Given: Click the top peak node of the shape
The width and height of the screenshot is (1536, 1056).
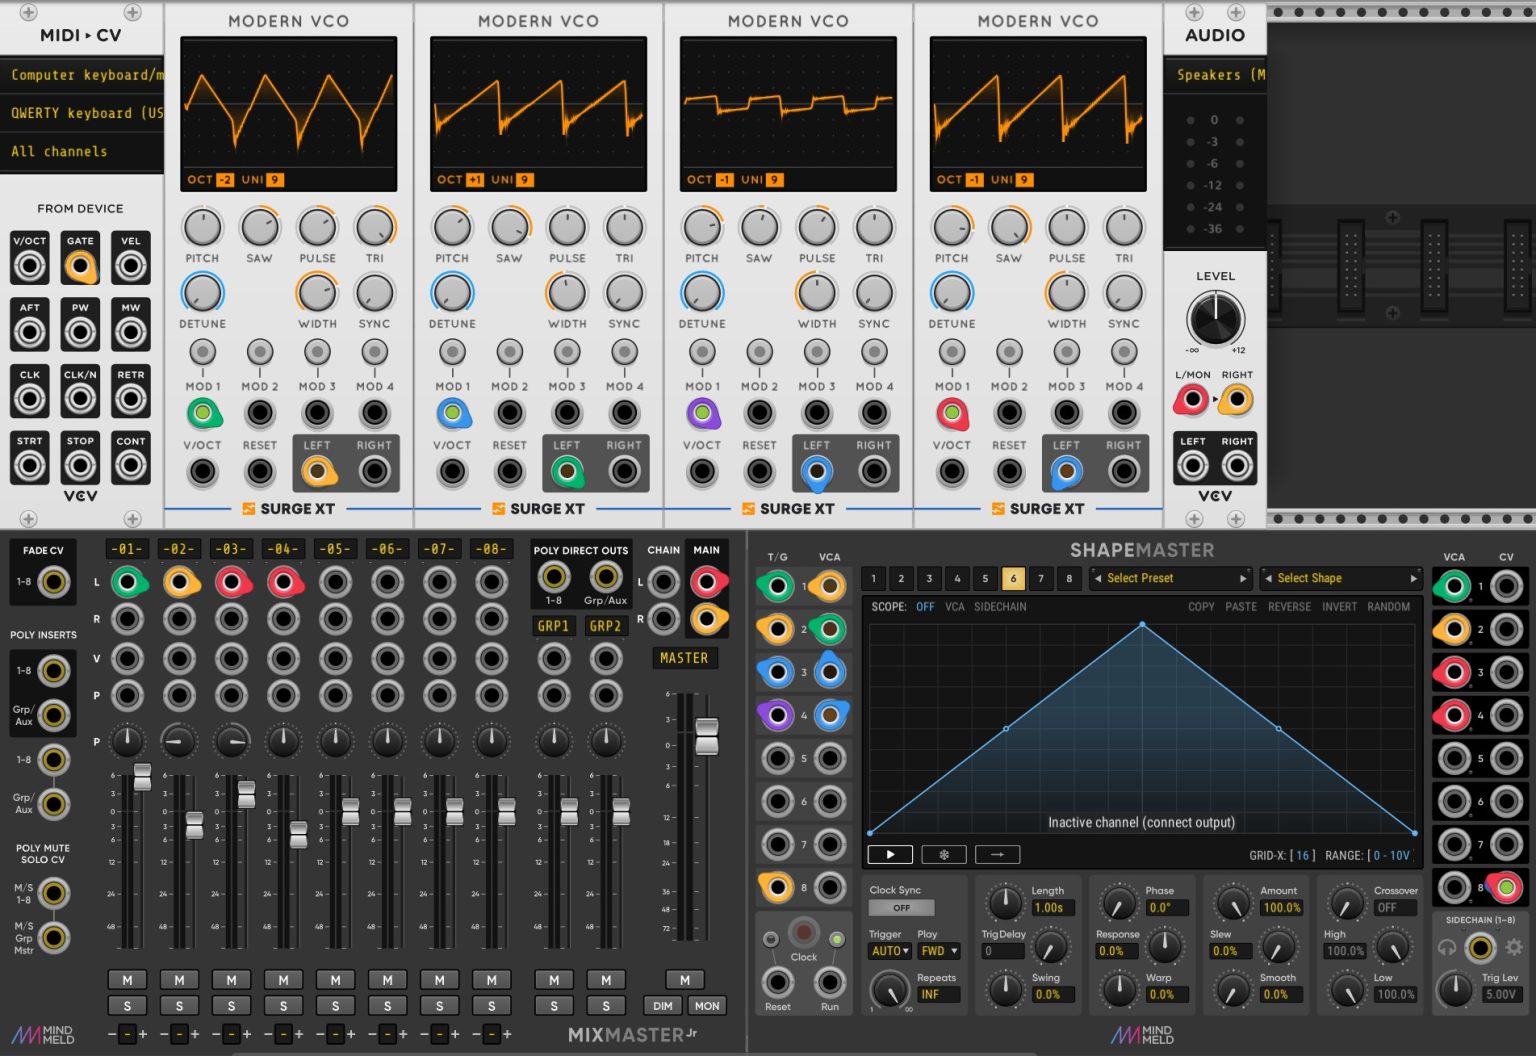Looking at the screenshot, I should coord(1142,625).
